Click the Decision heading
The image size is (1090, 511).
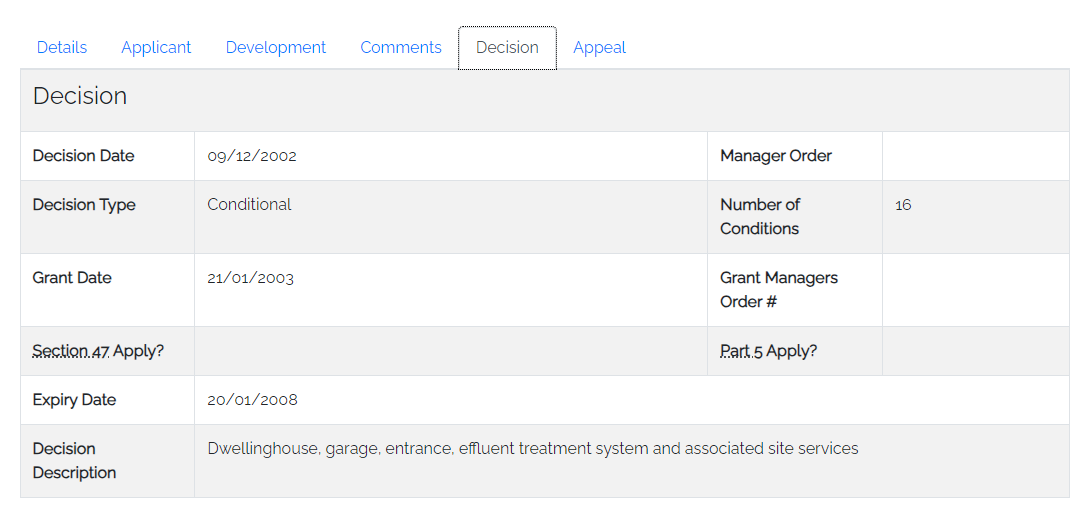[x=80, y=96]
